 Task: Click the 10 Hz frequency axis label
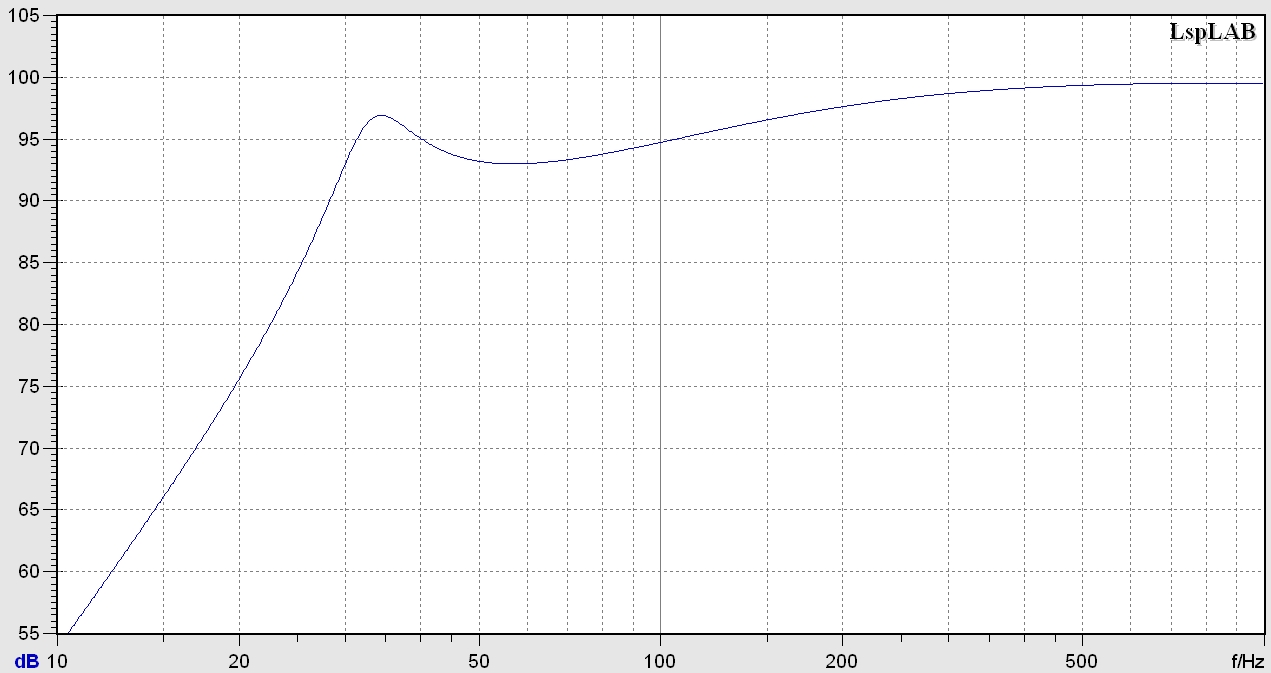[57, 661]
